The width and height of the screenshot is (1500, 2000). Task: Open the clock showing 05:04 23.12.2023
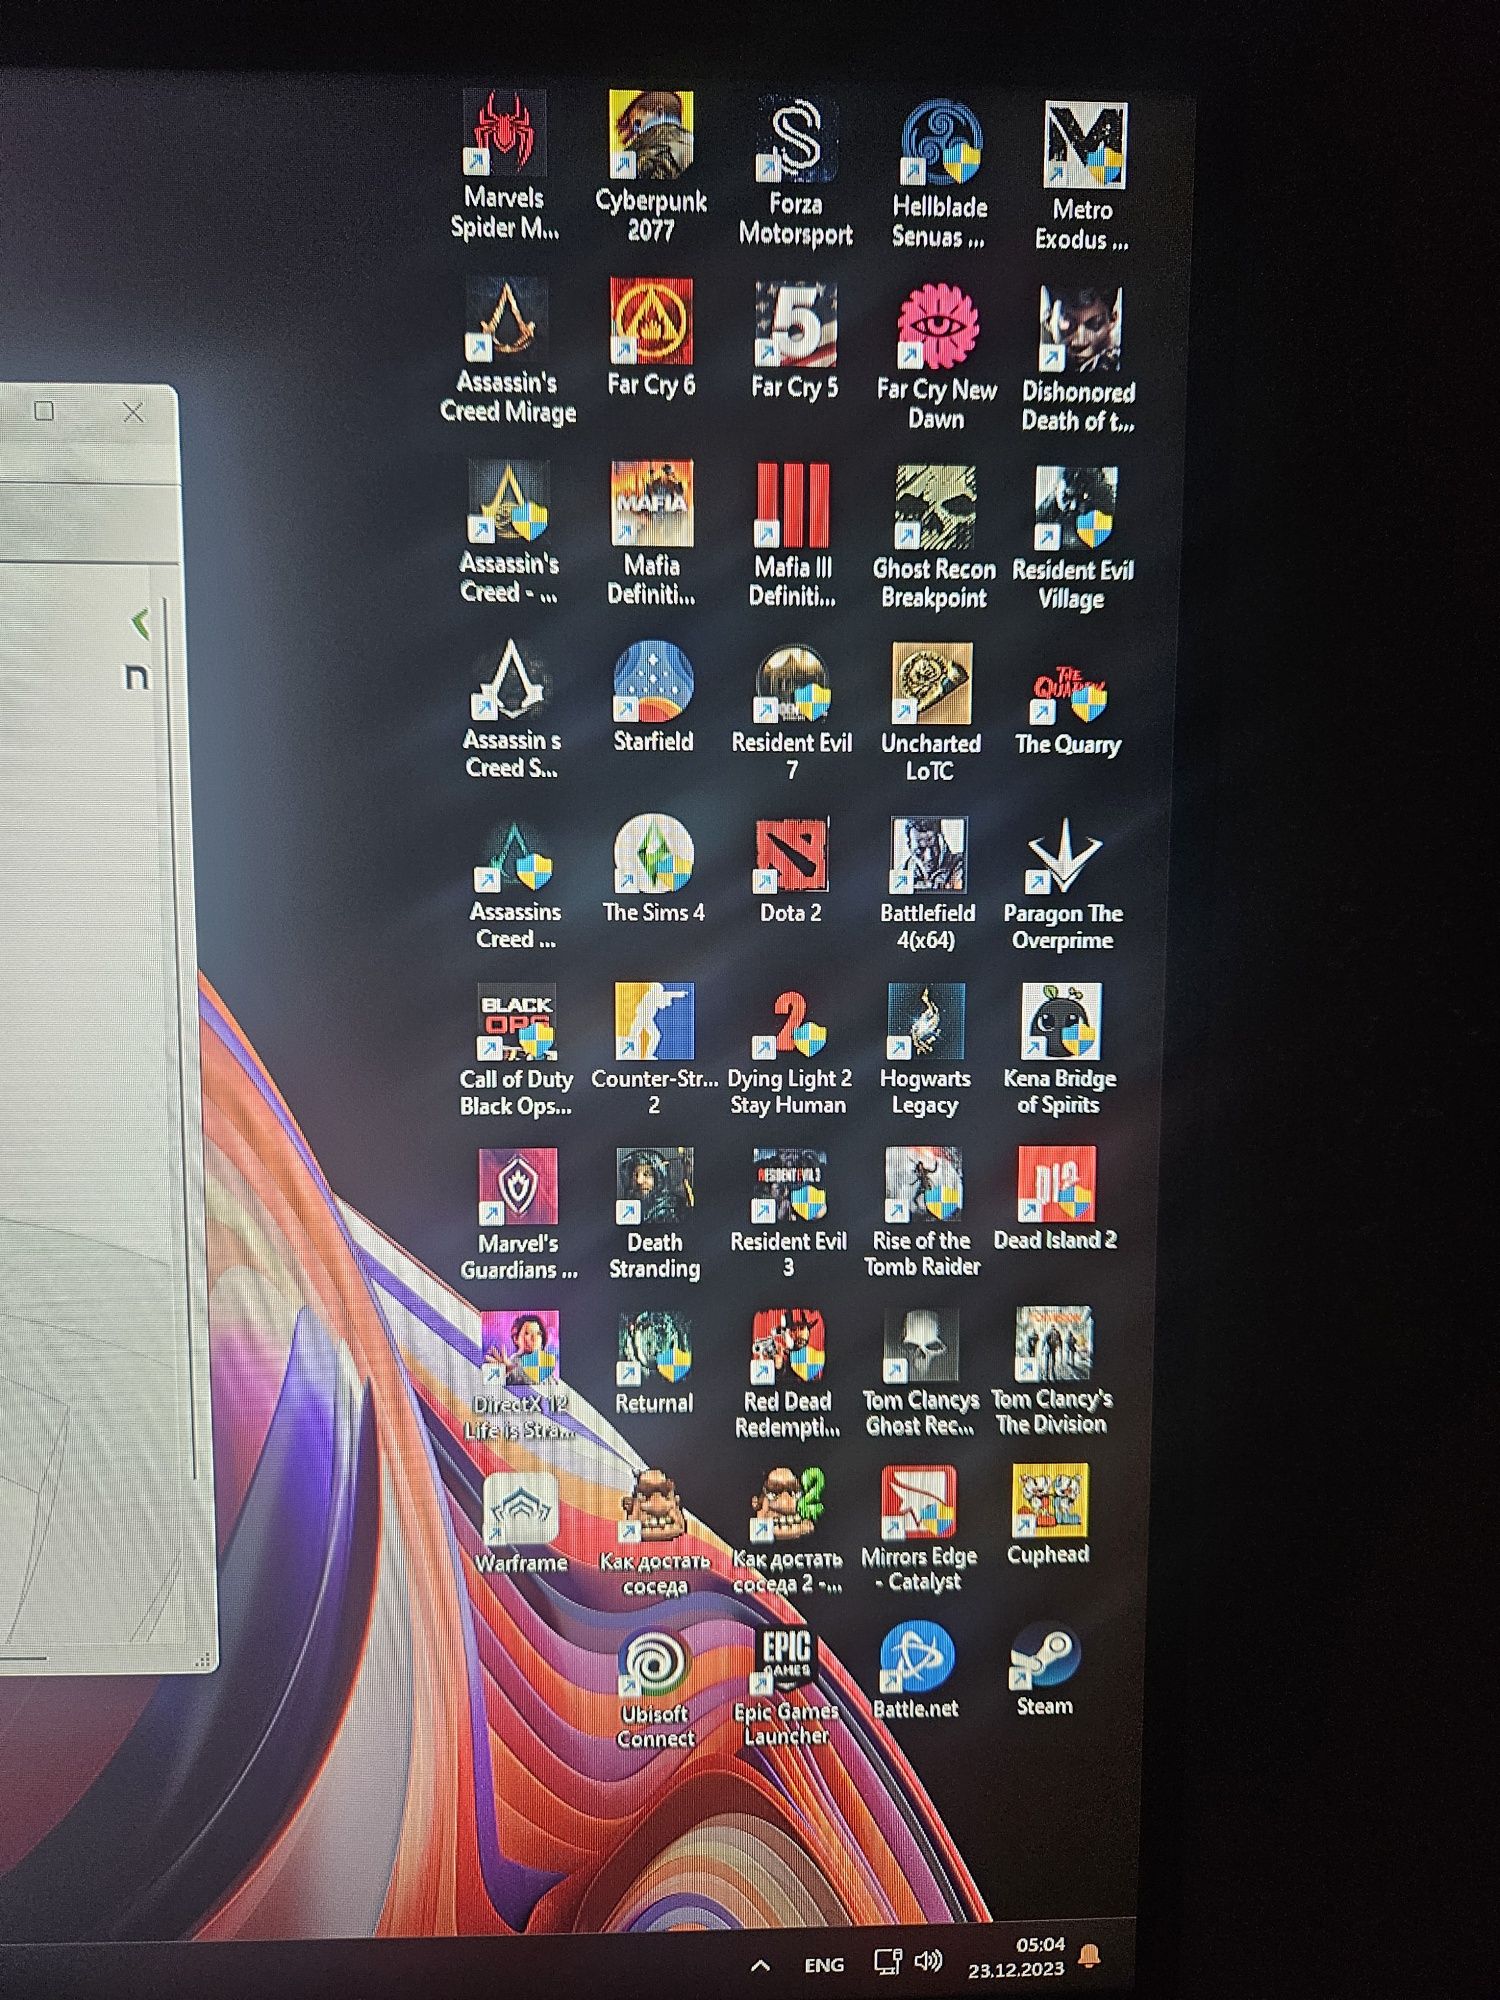(1016, 1957)
